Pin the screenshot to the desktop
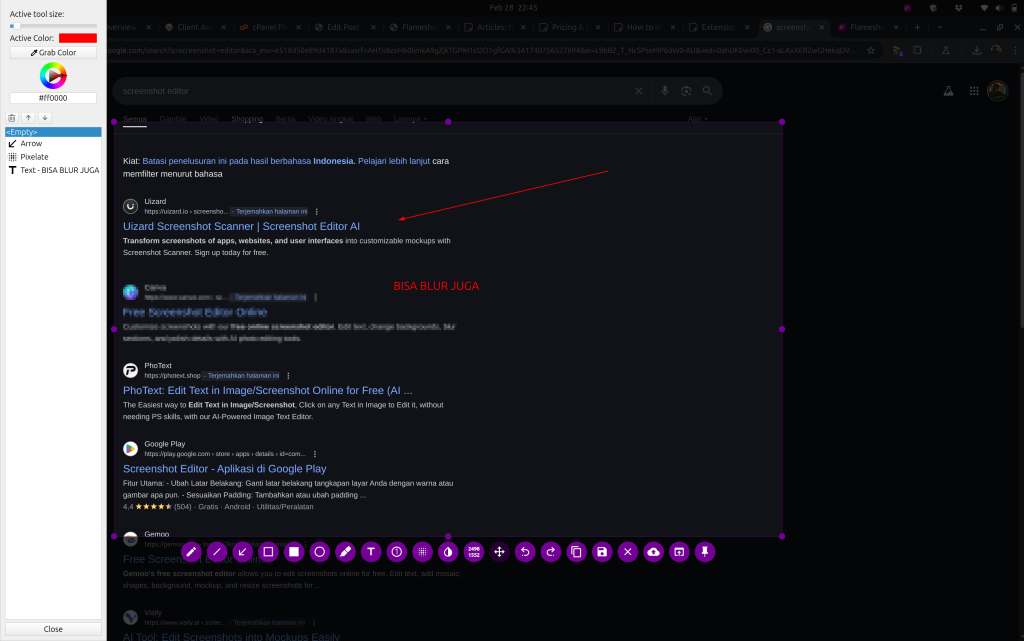1024x641 pixels. 705,551
